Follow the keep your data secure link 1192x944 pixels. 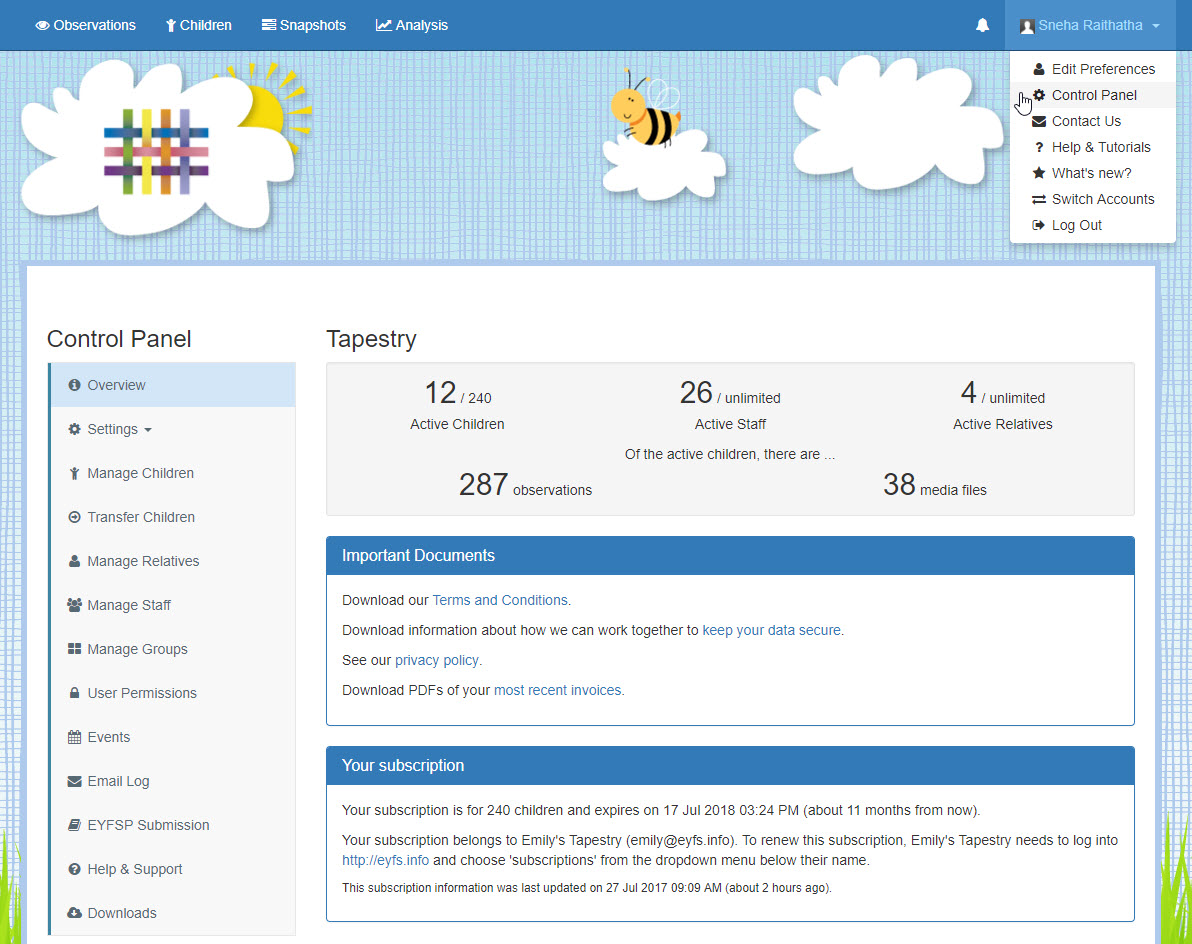(x=772, y=630)
